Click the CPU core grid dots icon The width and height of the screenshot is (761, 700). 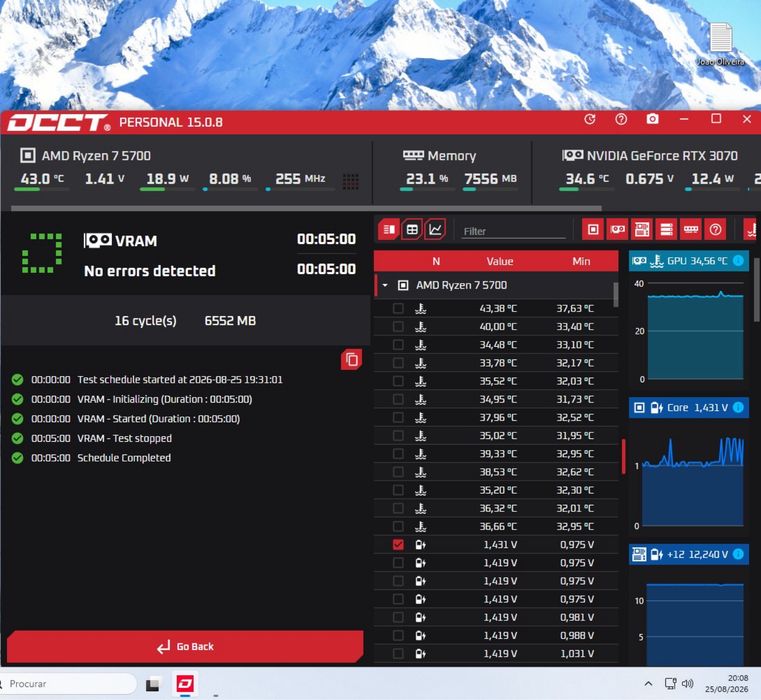point(350,182)
